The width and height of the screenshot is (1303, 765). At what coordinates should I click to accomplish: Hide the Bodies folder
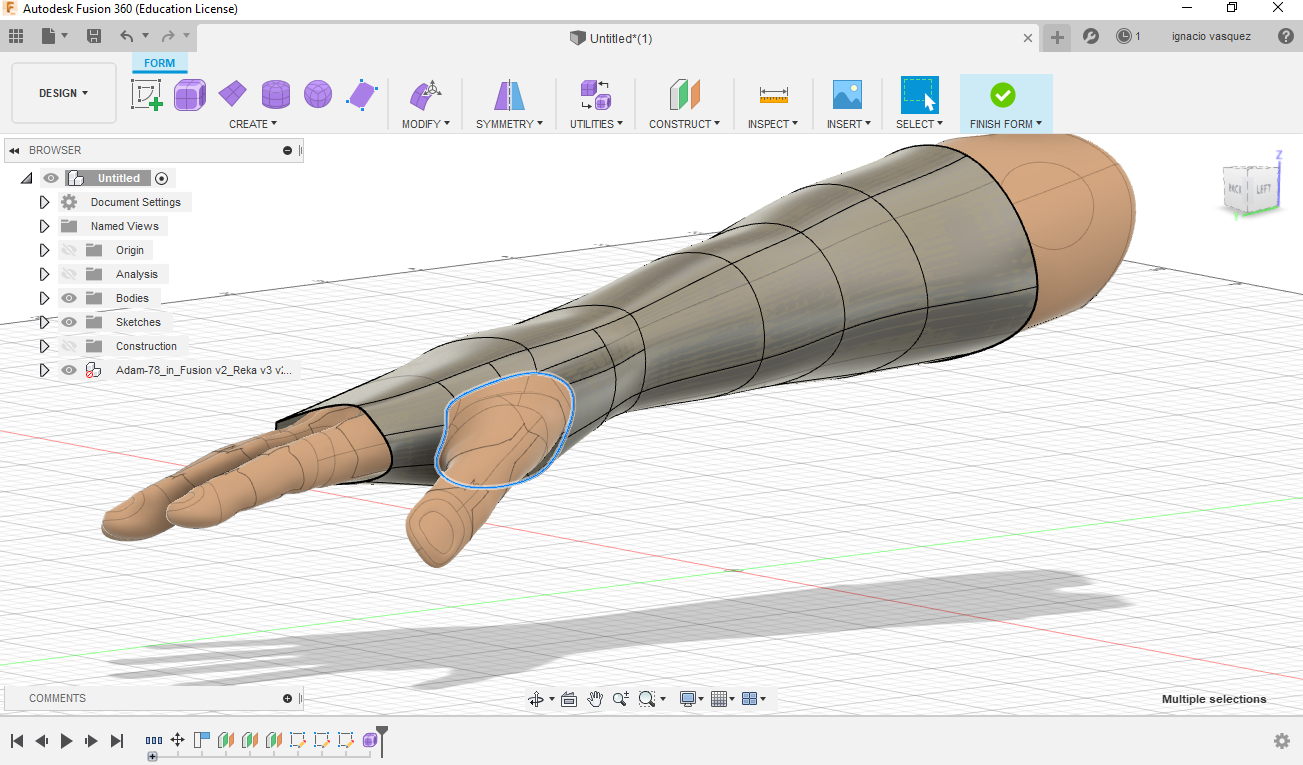(69, 298)
